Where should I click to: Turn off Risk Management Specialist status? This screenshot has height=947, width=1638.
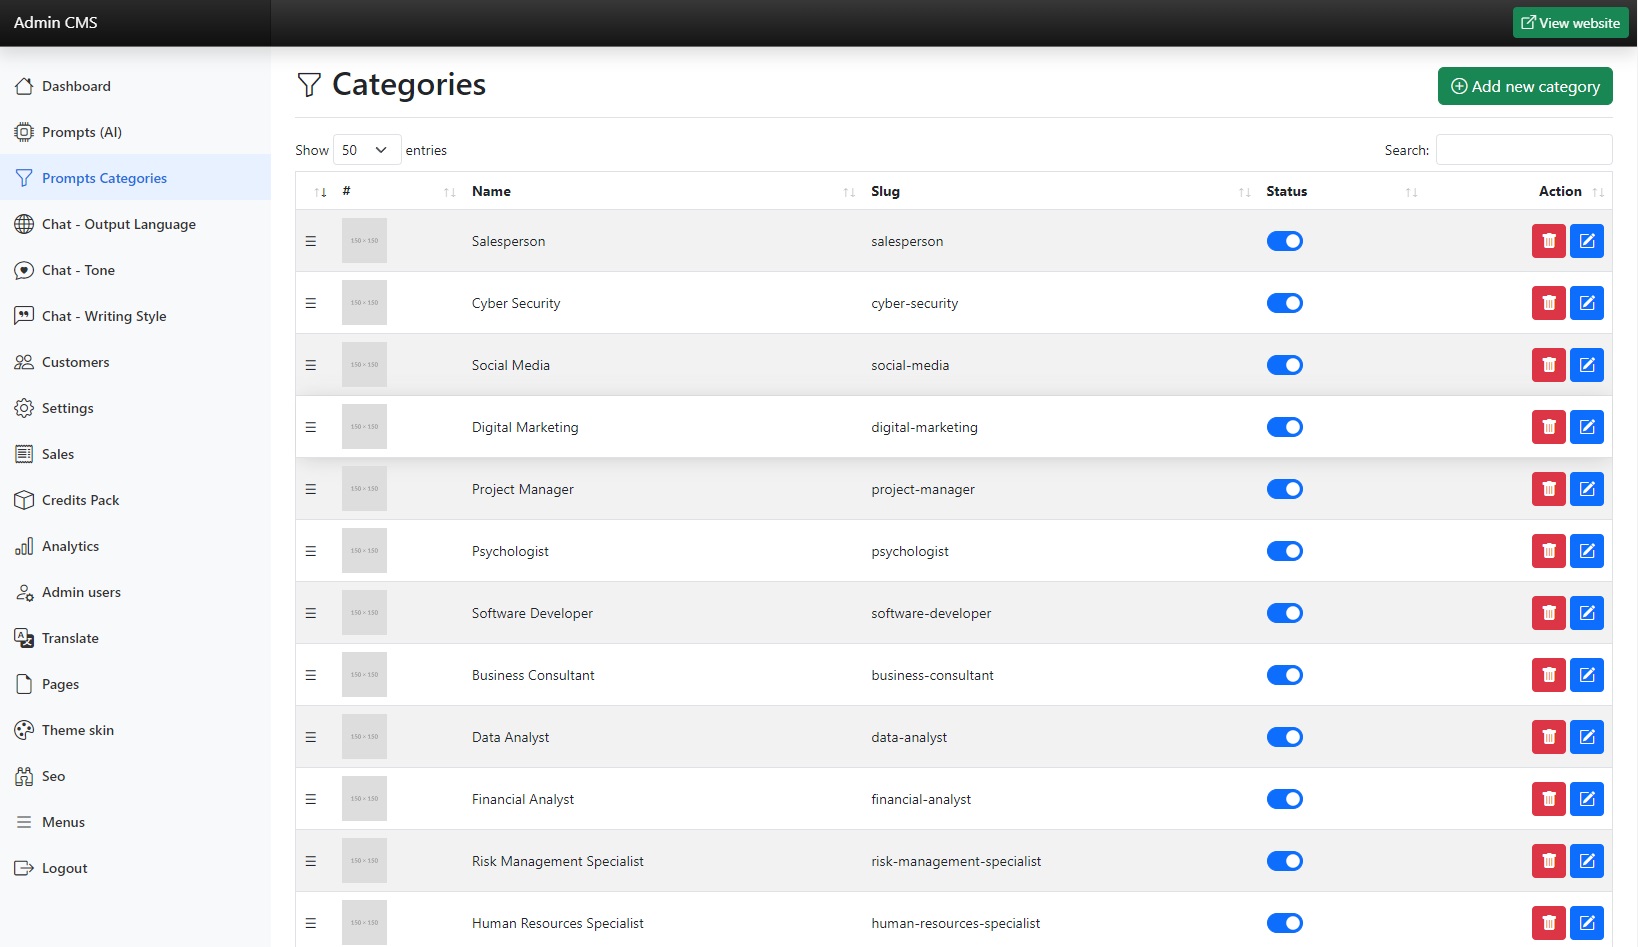(x=1284, y=861)
